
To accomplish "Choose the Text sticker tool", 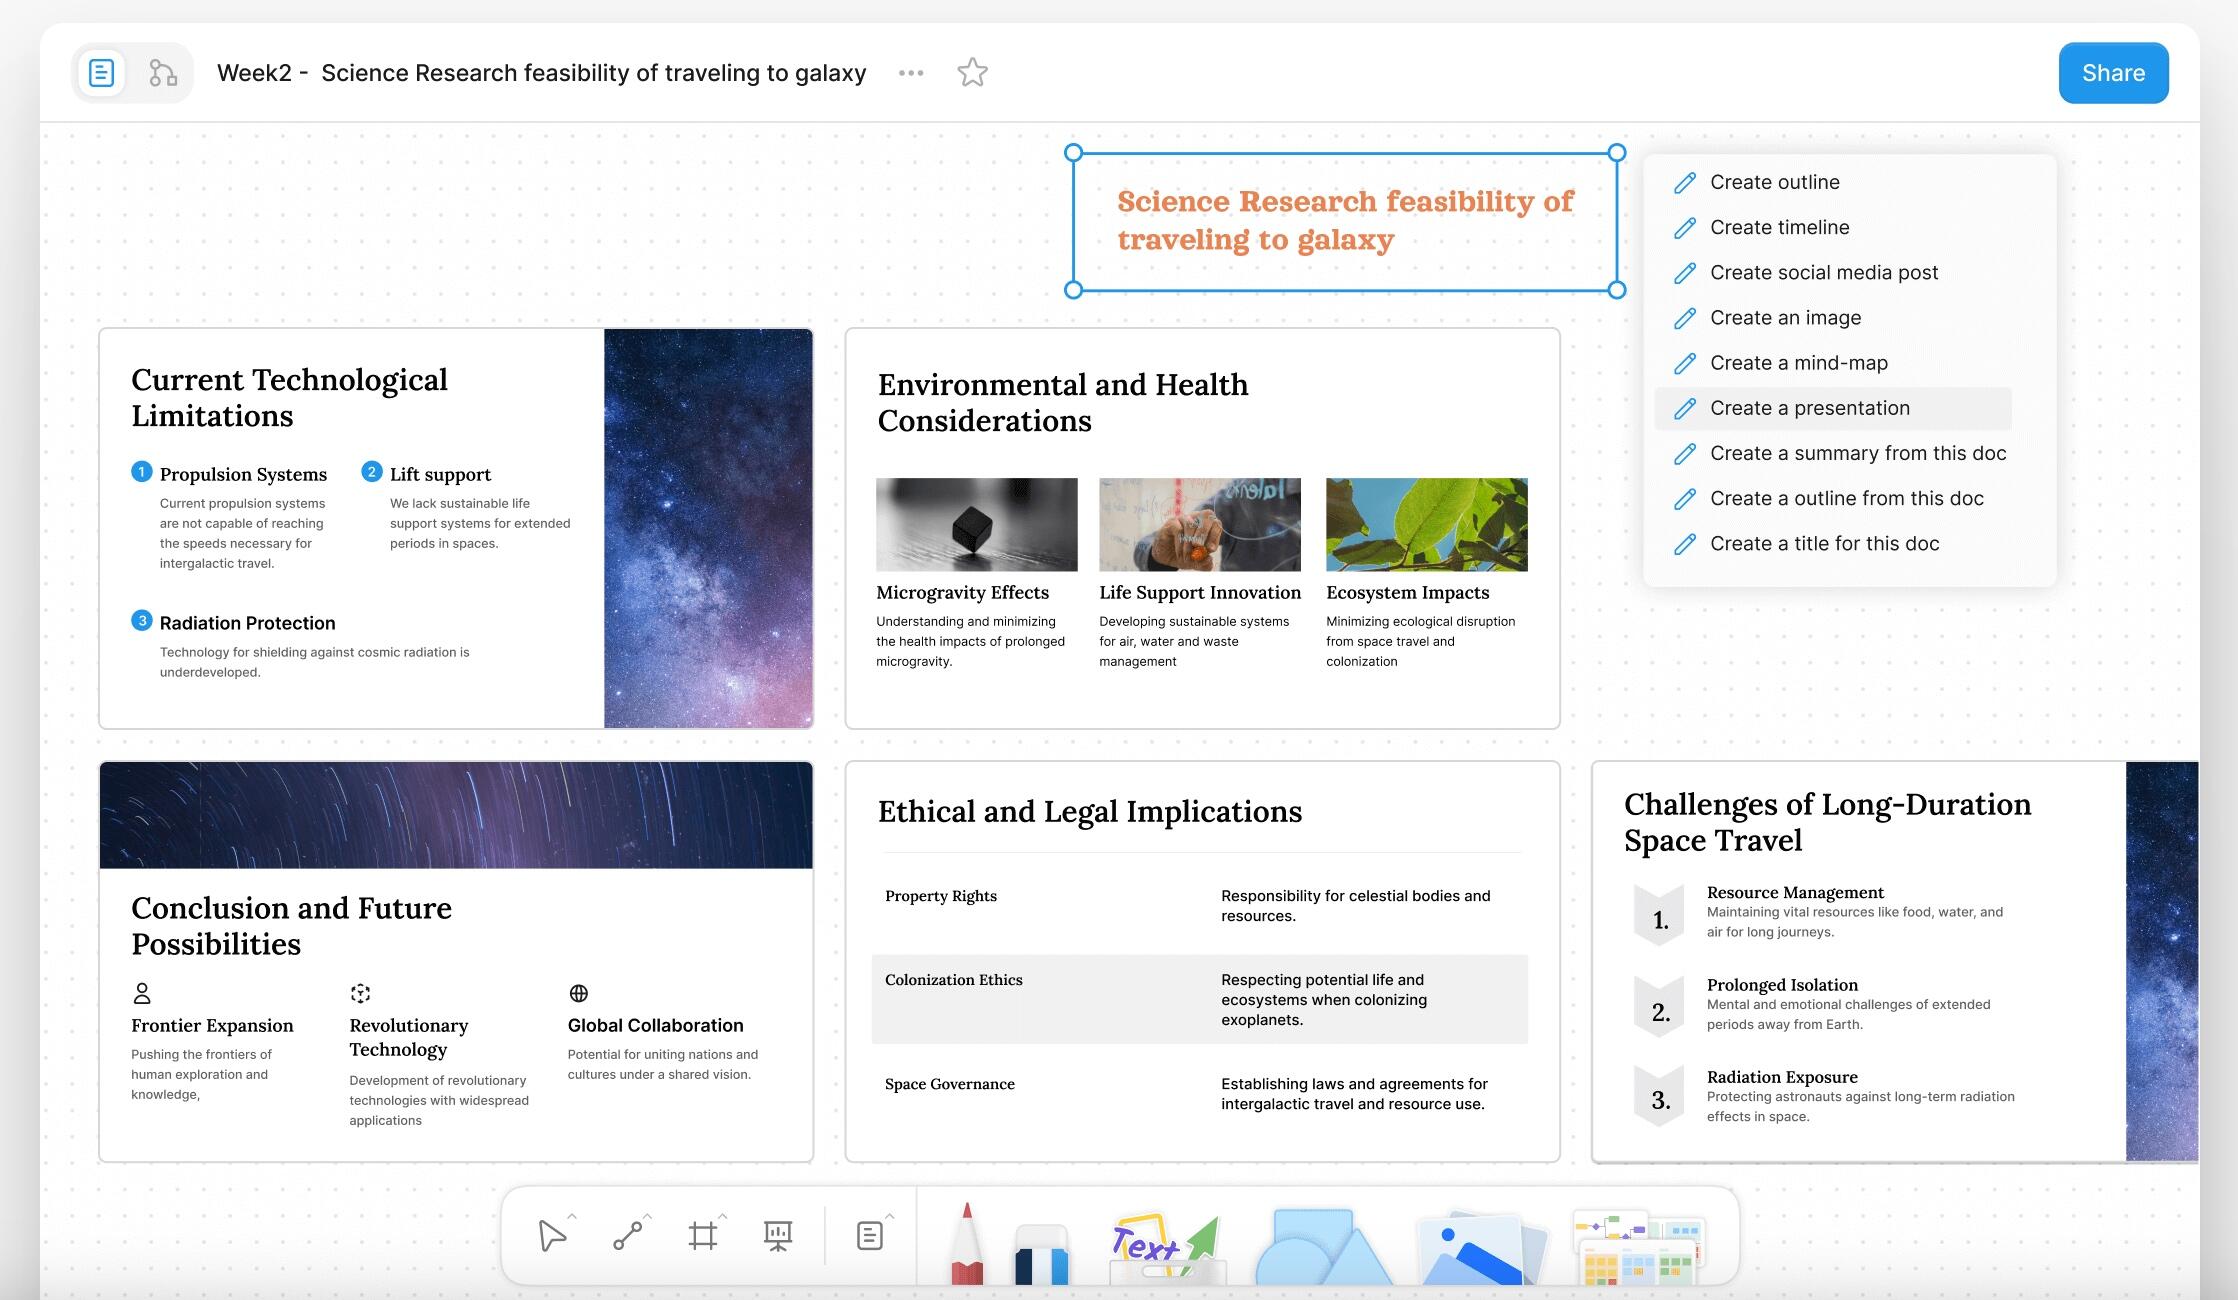I will 1167,1248.
